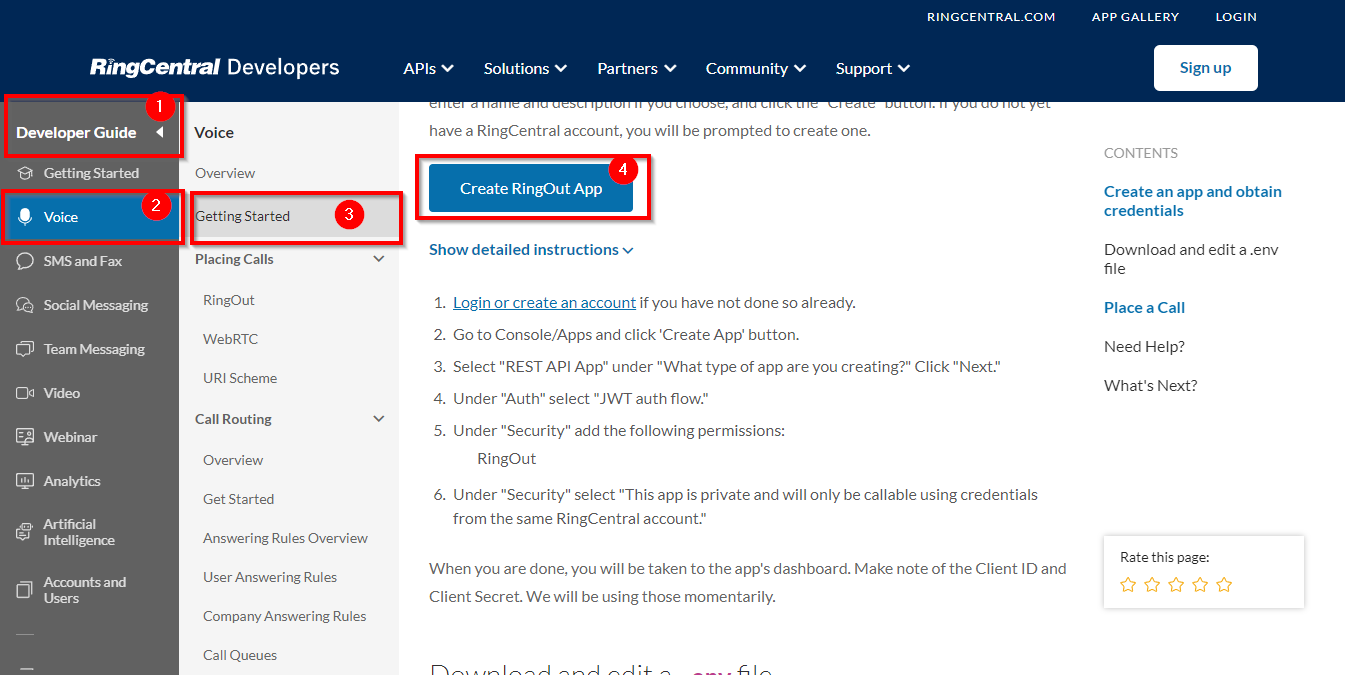Collapse the Call Routing section chevron

pyautogui.click(x=379, y=419)
